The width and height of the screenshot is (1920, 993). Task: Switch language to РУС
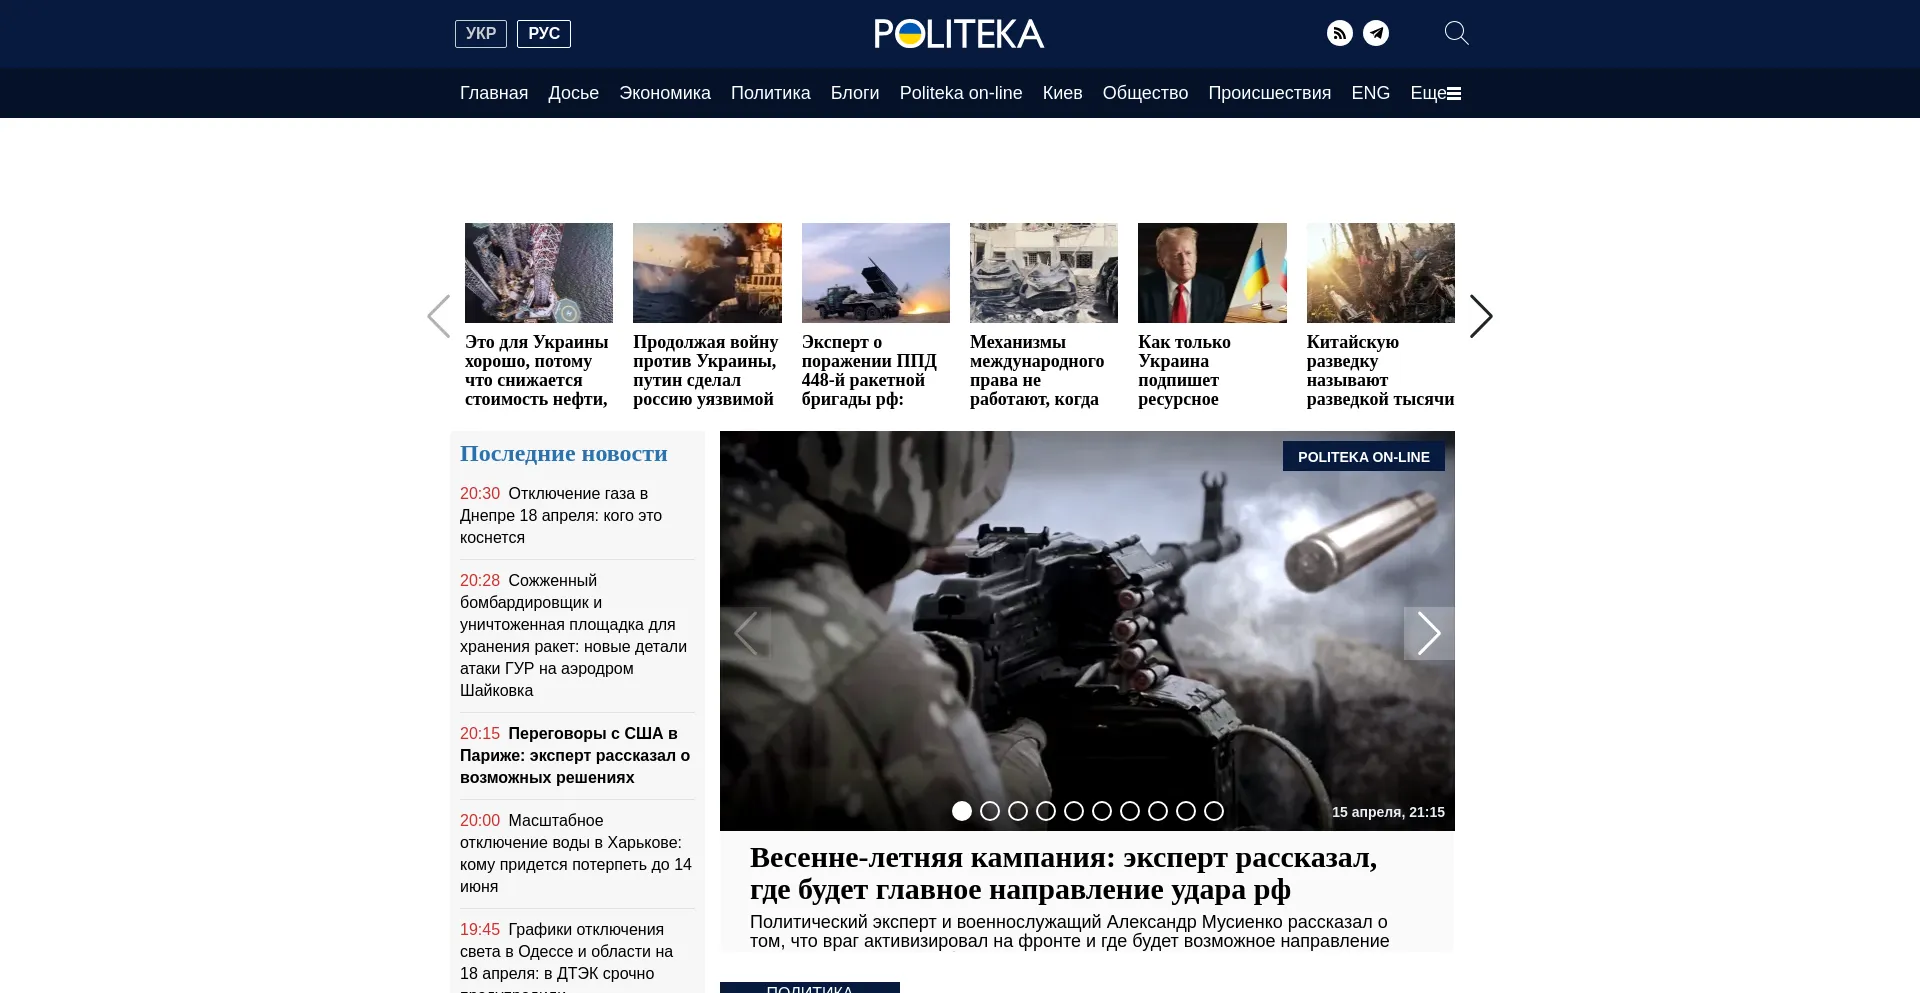pyautogui.click(x=543, y=34)
